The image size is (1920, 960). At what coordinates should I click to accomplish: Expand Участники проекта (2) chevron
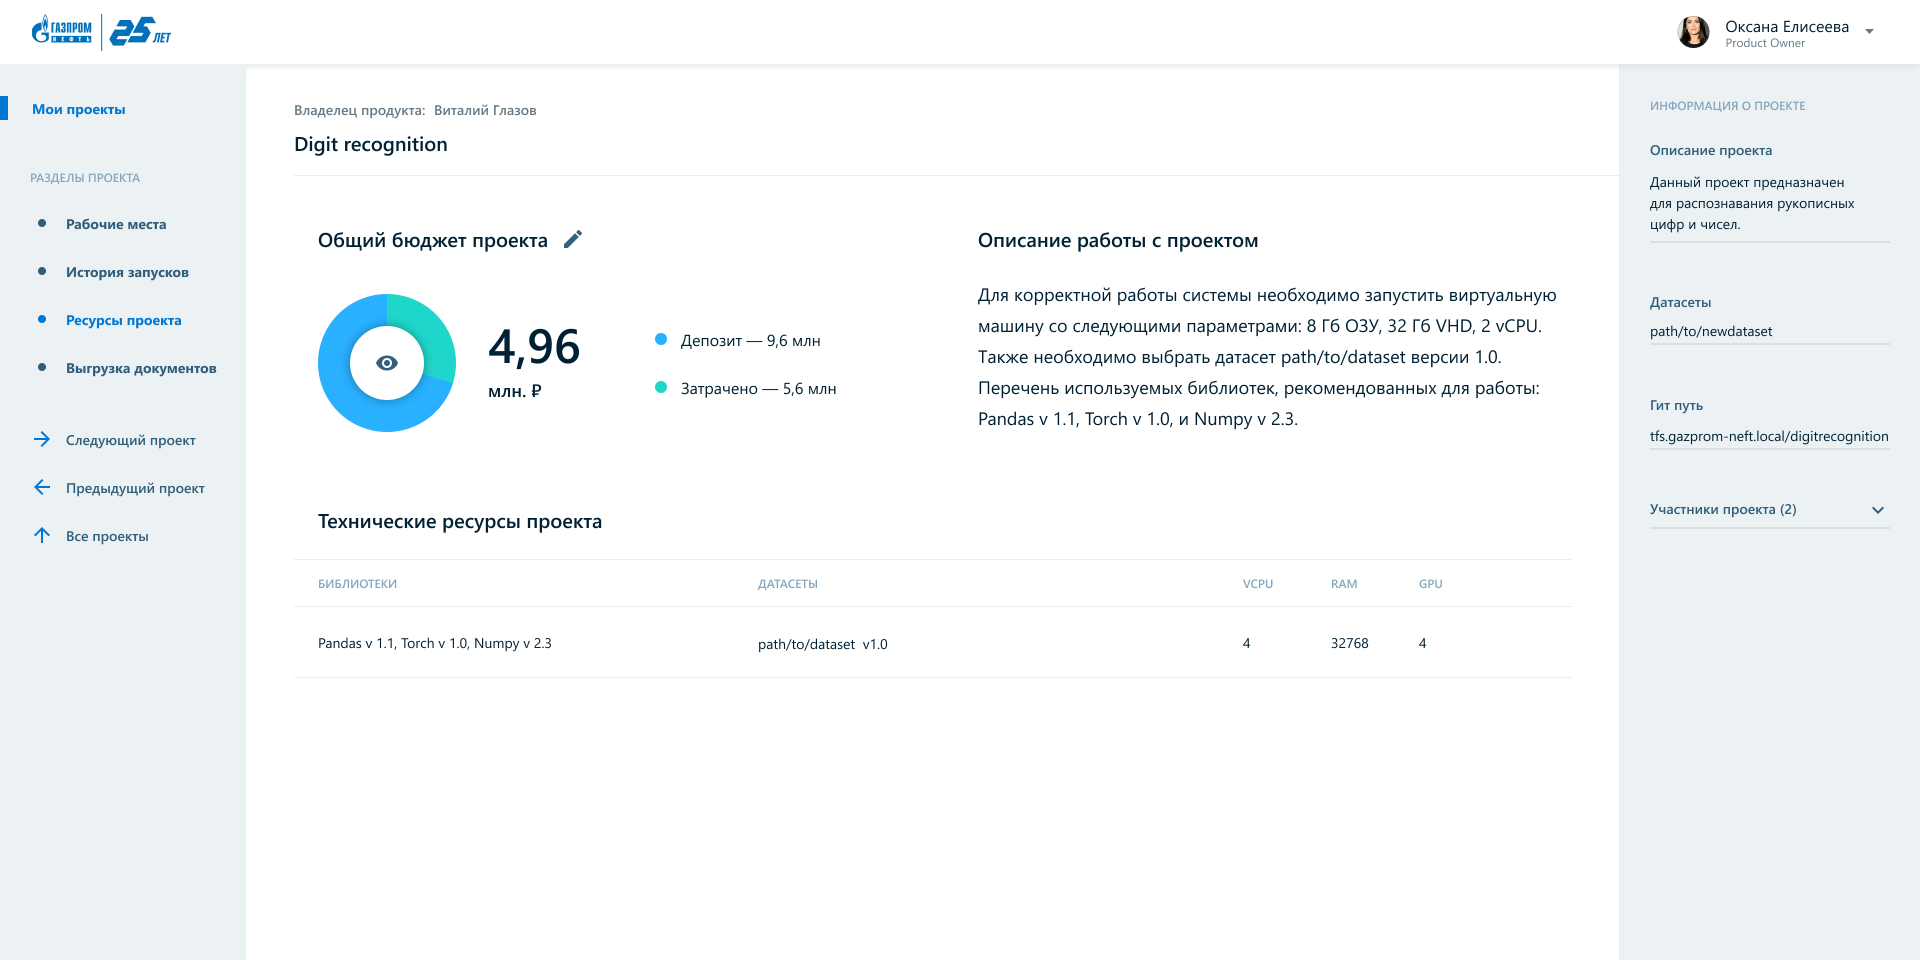coord(1877,510)
